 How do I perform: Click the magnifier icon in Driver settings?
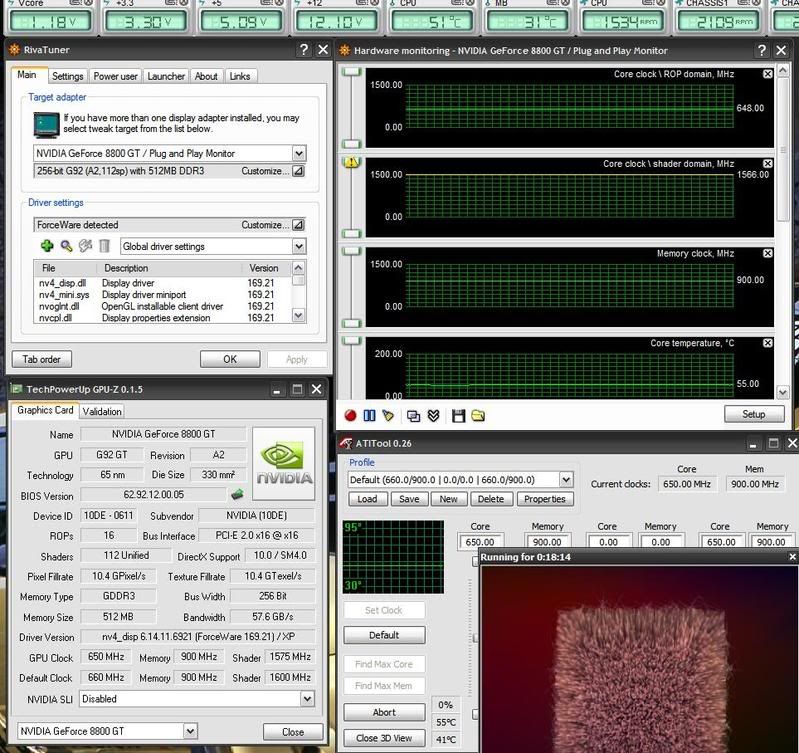(66, 246)
